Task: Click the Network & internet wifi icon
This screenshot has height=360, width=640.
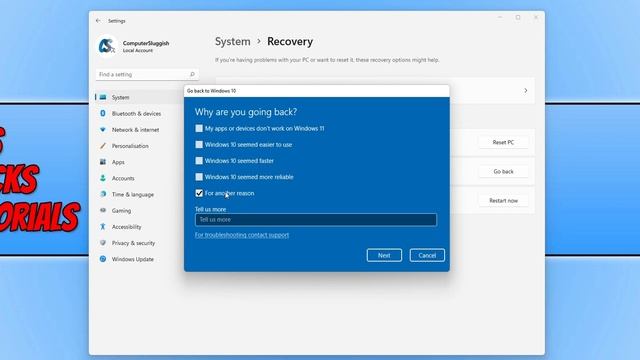Action: coord(103,129)
